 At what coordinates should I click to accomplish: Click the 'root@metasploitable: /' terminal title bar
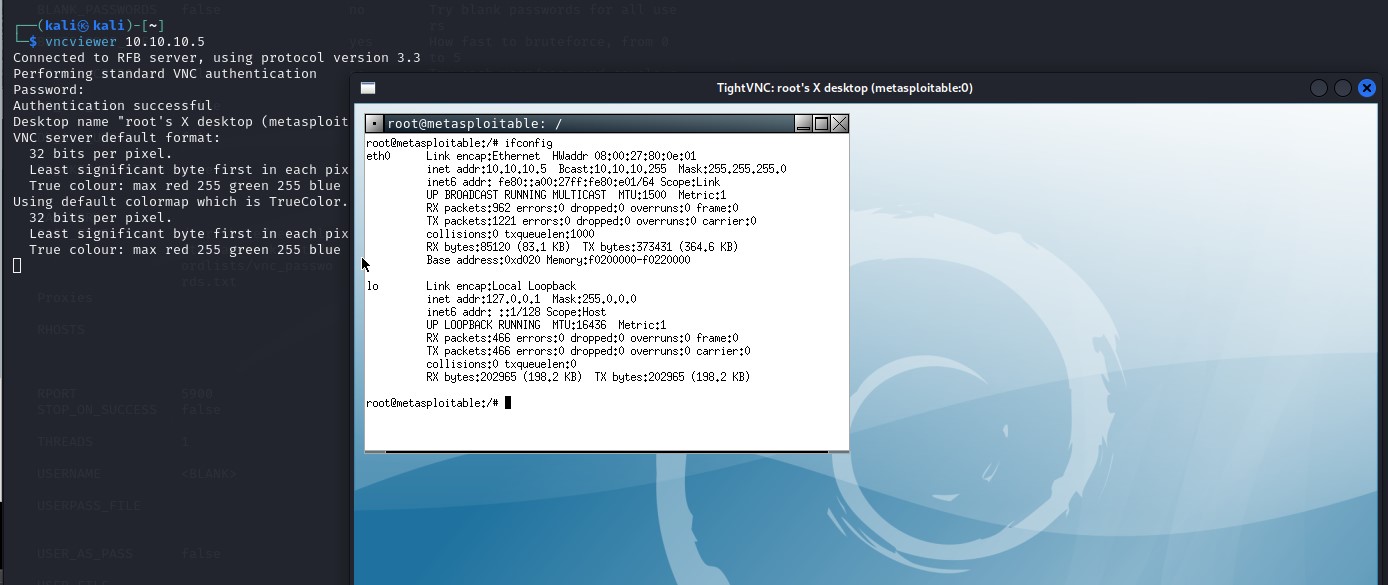(589, 124)
